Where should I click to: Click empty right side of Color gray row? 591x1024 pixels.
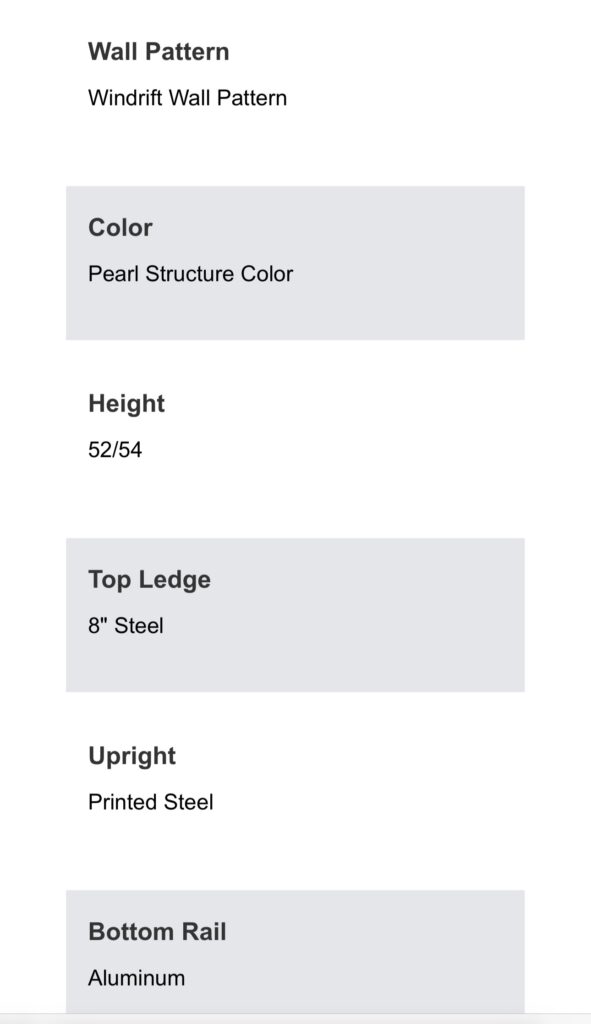pyautogui.click(x=418, y=263)
